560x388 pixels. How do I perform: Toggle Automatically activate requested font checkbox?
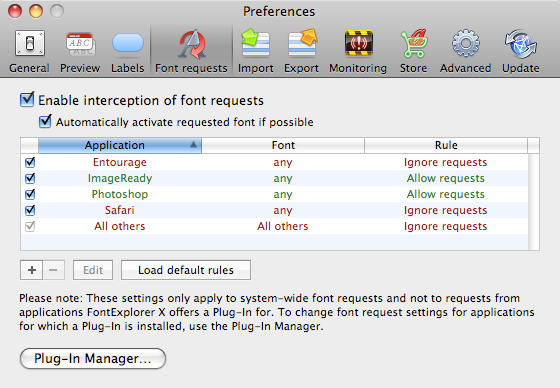[45, 121]
